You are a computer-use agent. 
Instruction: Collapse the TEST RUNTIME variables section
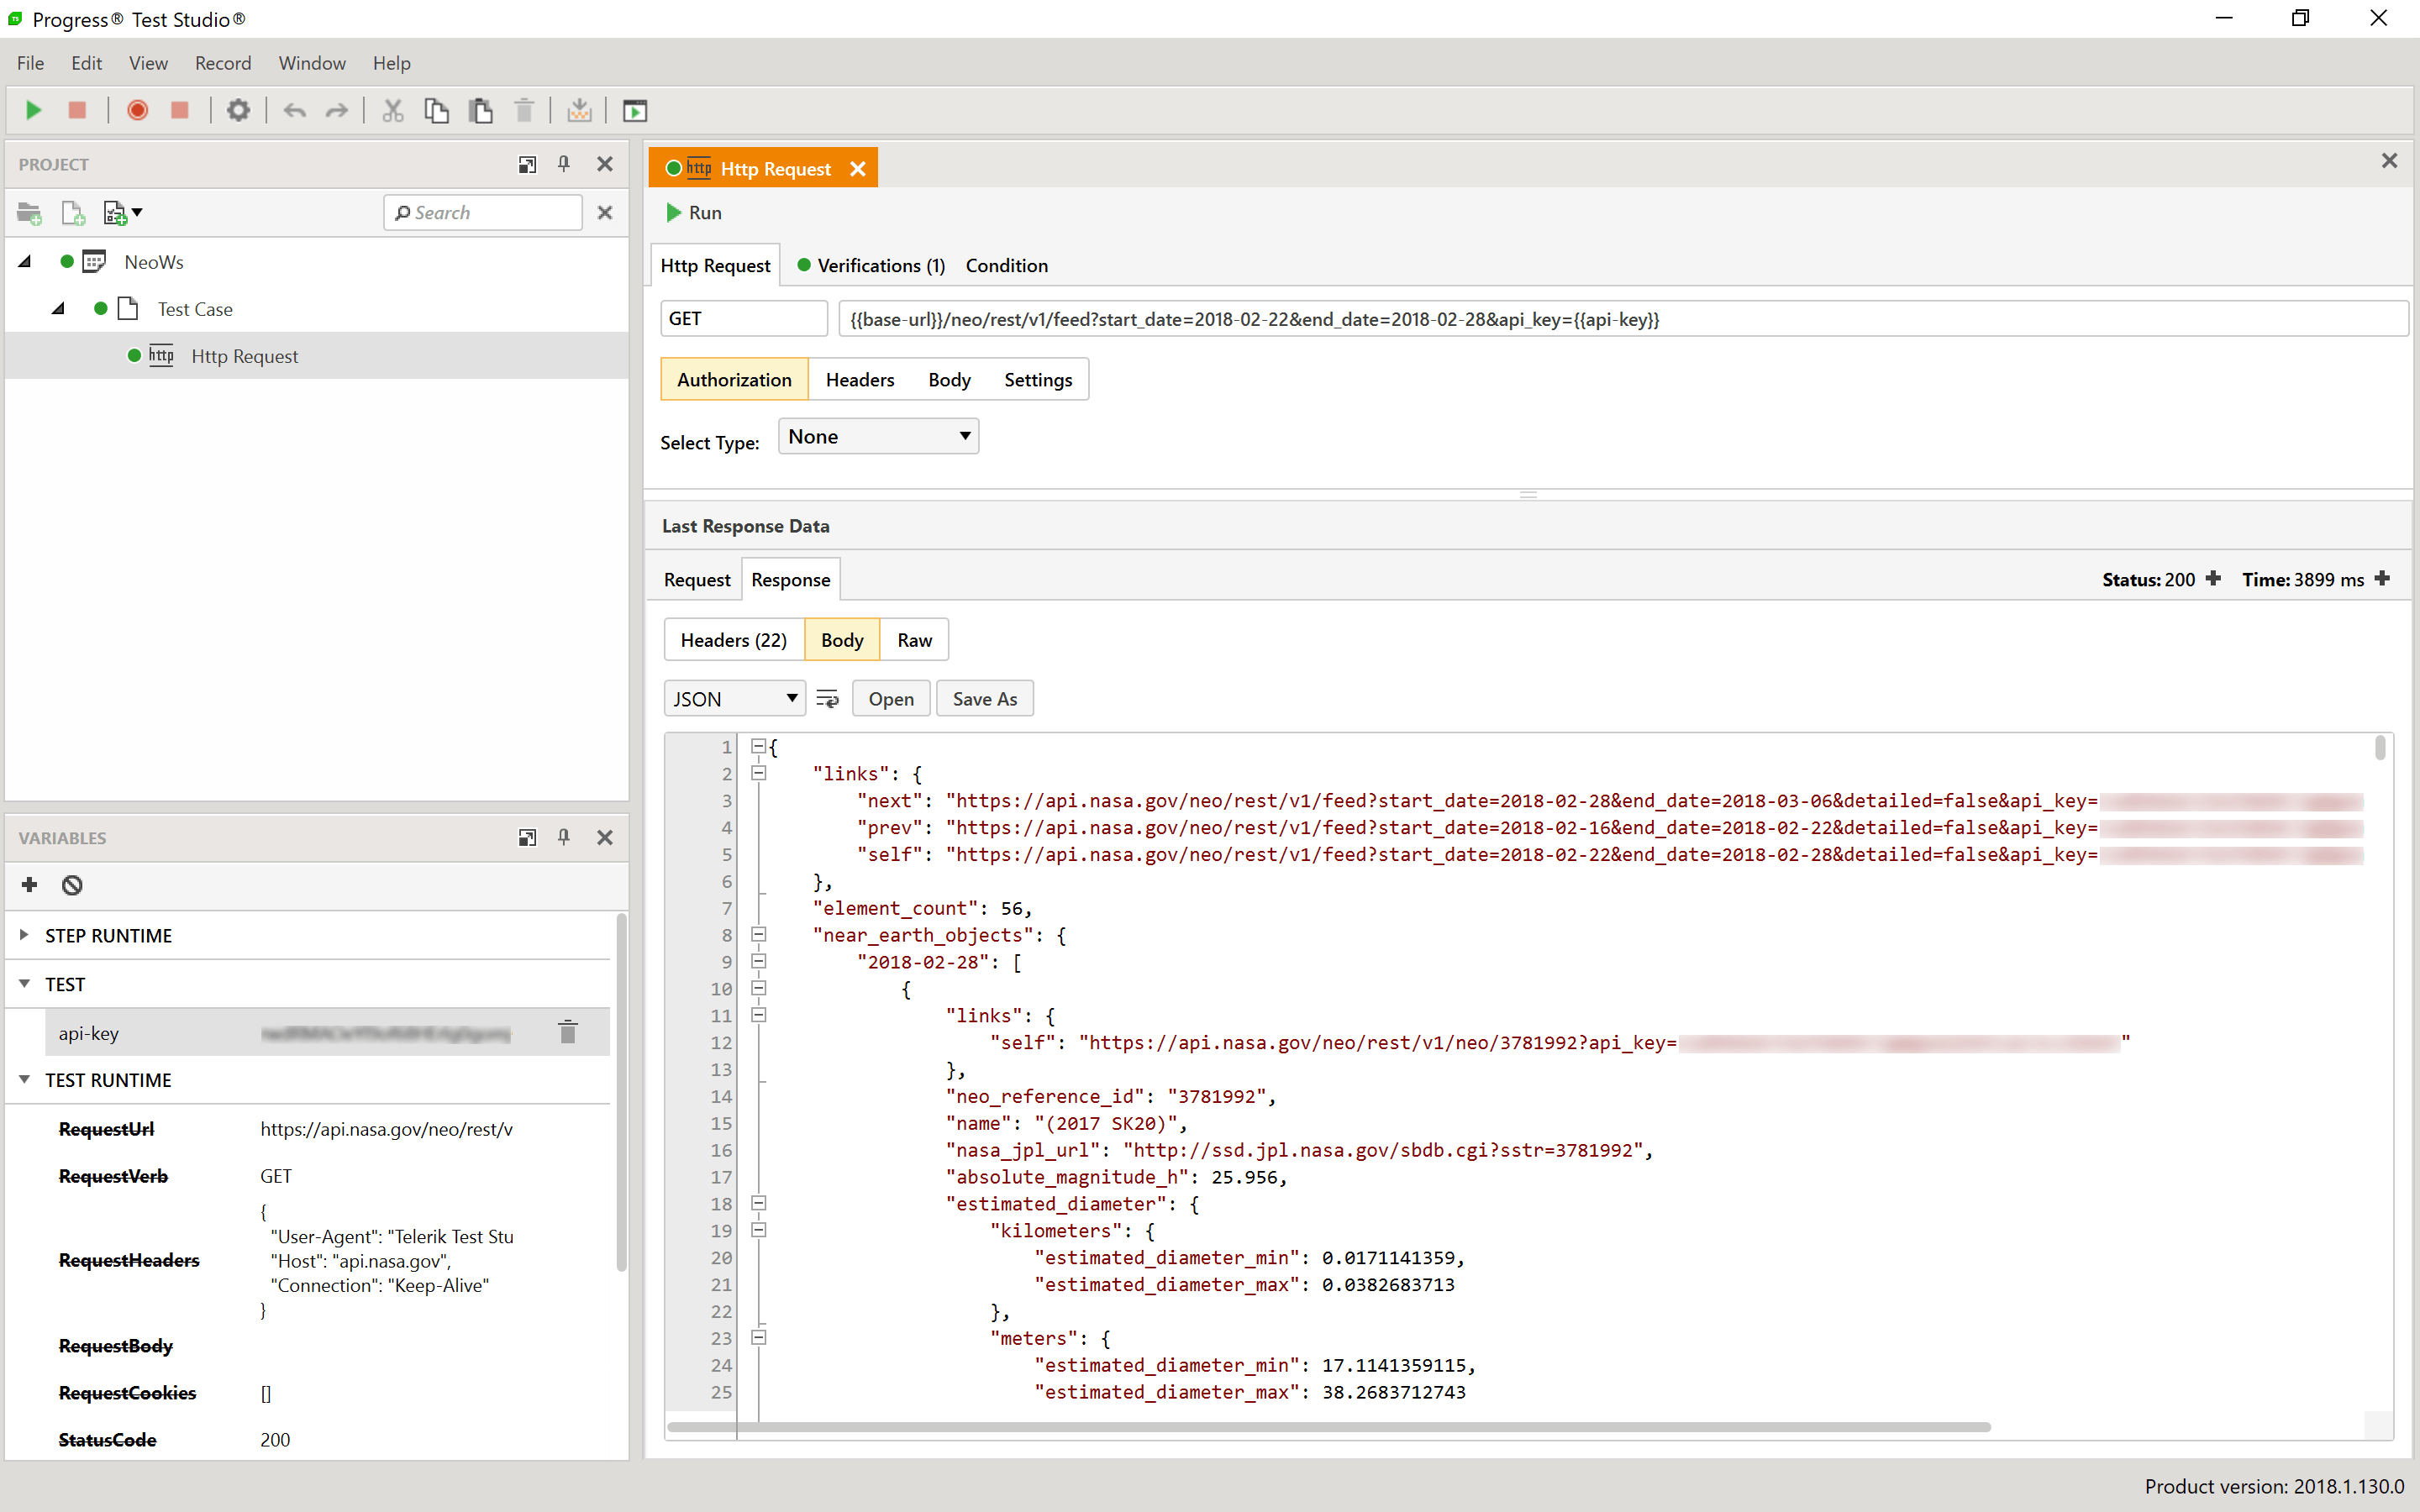click(x=24, y=1079)
